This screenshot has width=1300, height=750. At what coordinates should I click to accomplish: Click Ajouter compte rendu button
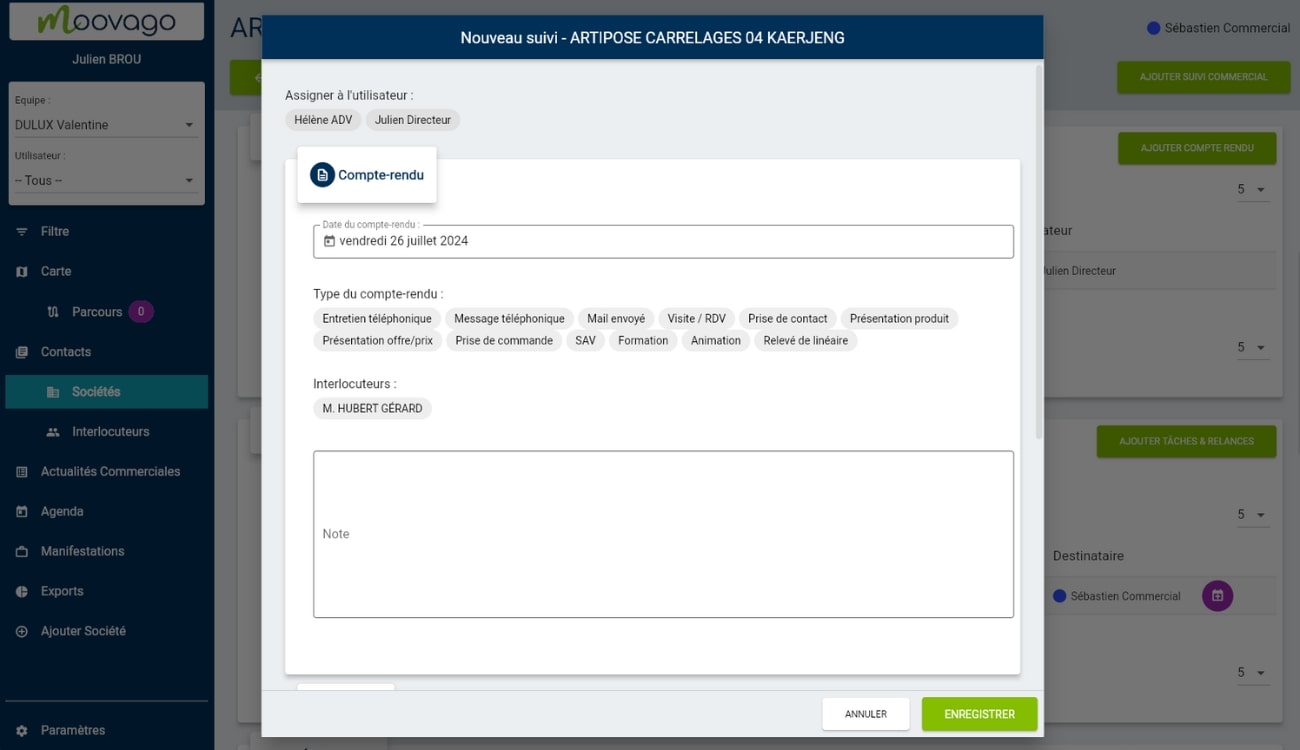point(1197,149)
